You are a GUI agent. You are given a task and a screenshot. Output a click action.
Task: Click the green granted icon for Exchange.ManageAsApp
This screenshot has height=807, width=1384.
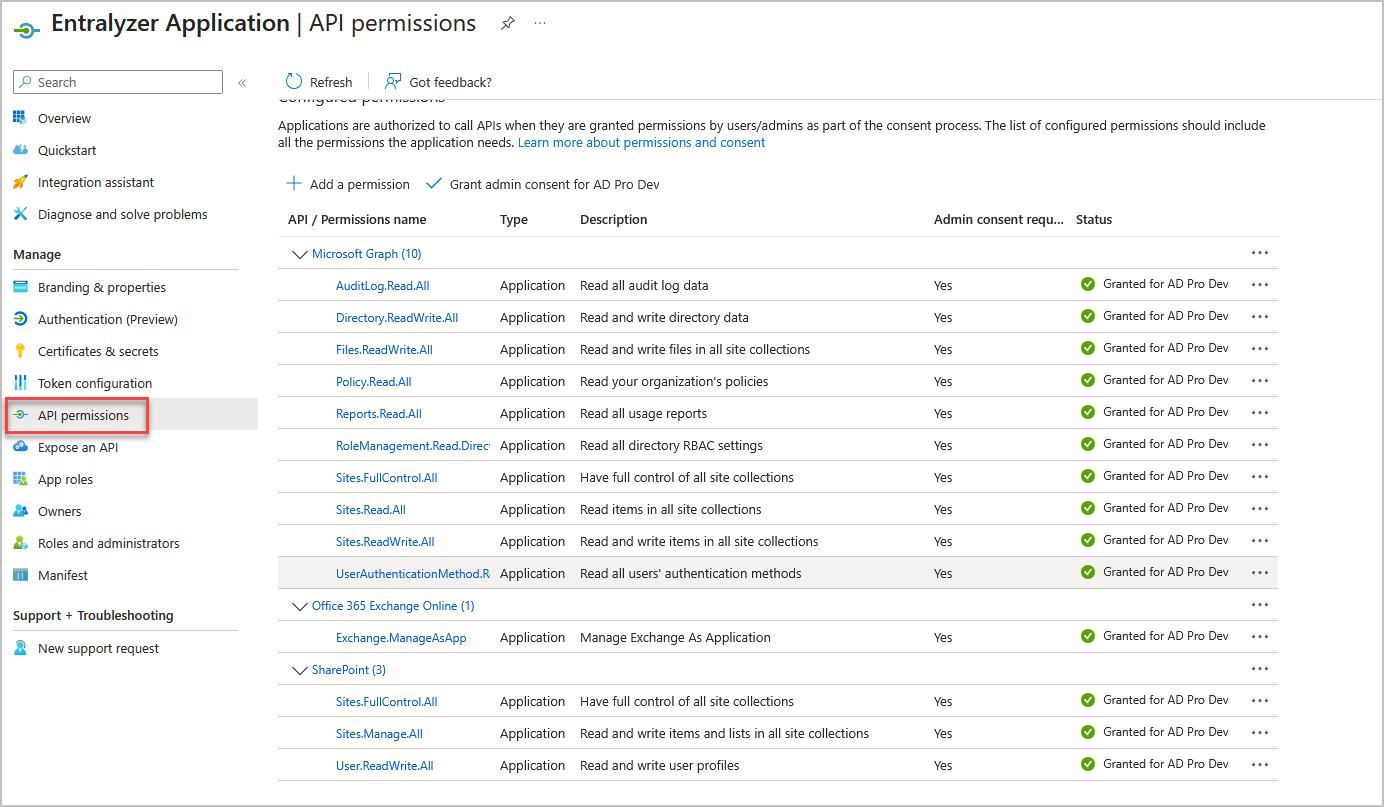(1087, 636)
